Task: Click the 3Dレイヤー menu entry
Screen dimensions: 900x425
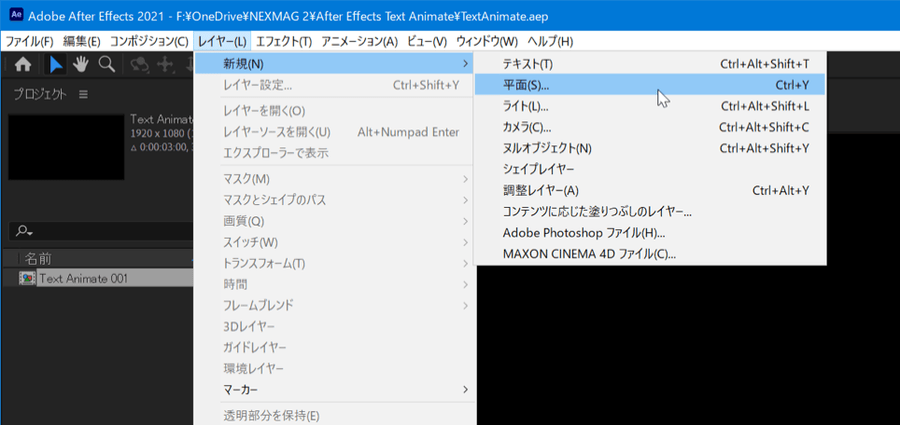Action: coord(334,326)
